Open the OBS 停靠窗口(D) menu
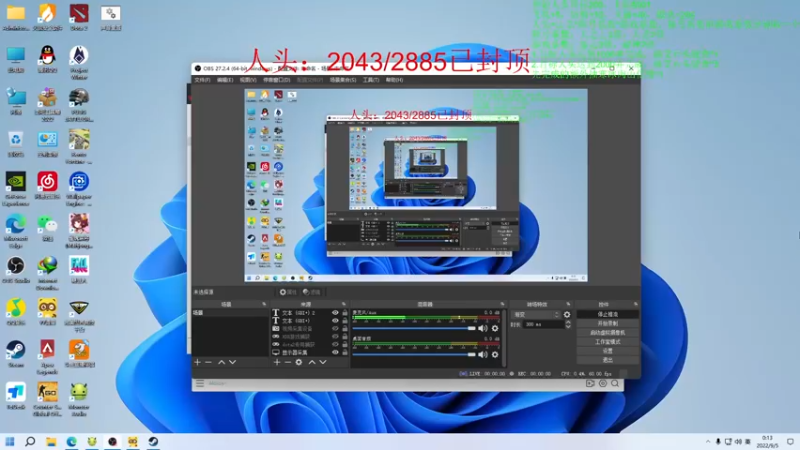 point(277,80)
